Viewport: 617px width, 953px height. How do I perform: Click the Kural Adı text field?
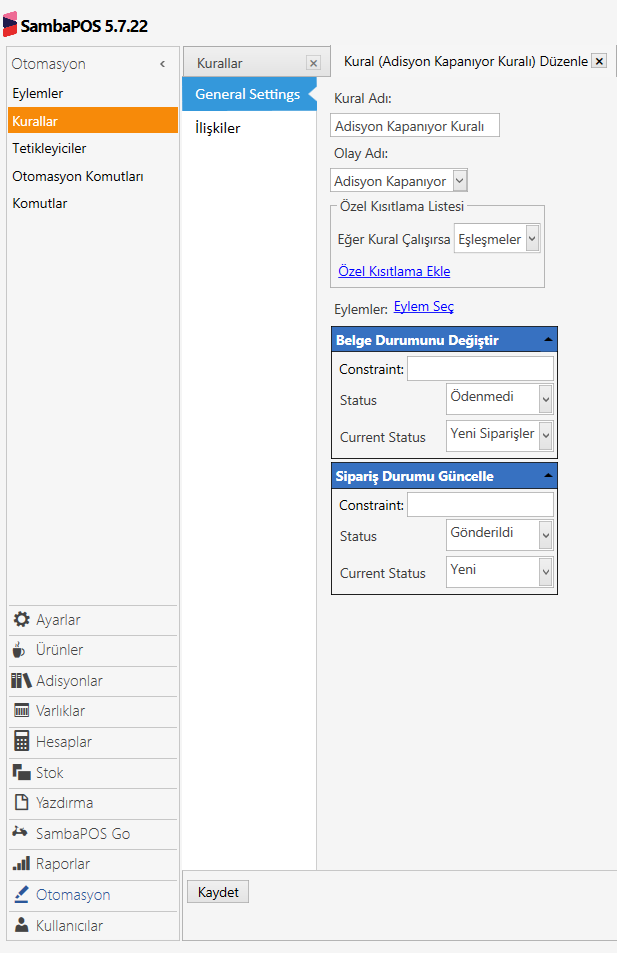click(414, 126)
